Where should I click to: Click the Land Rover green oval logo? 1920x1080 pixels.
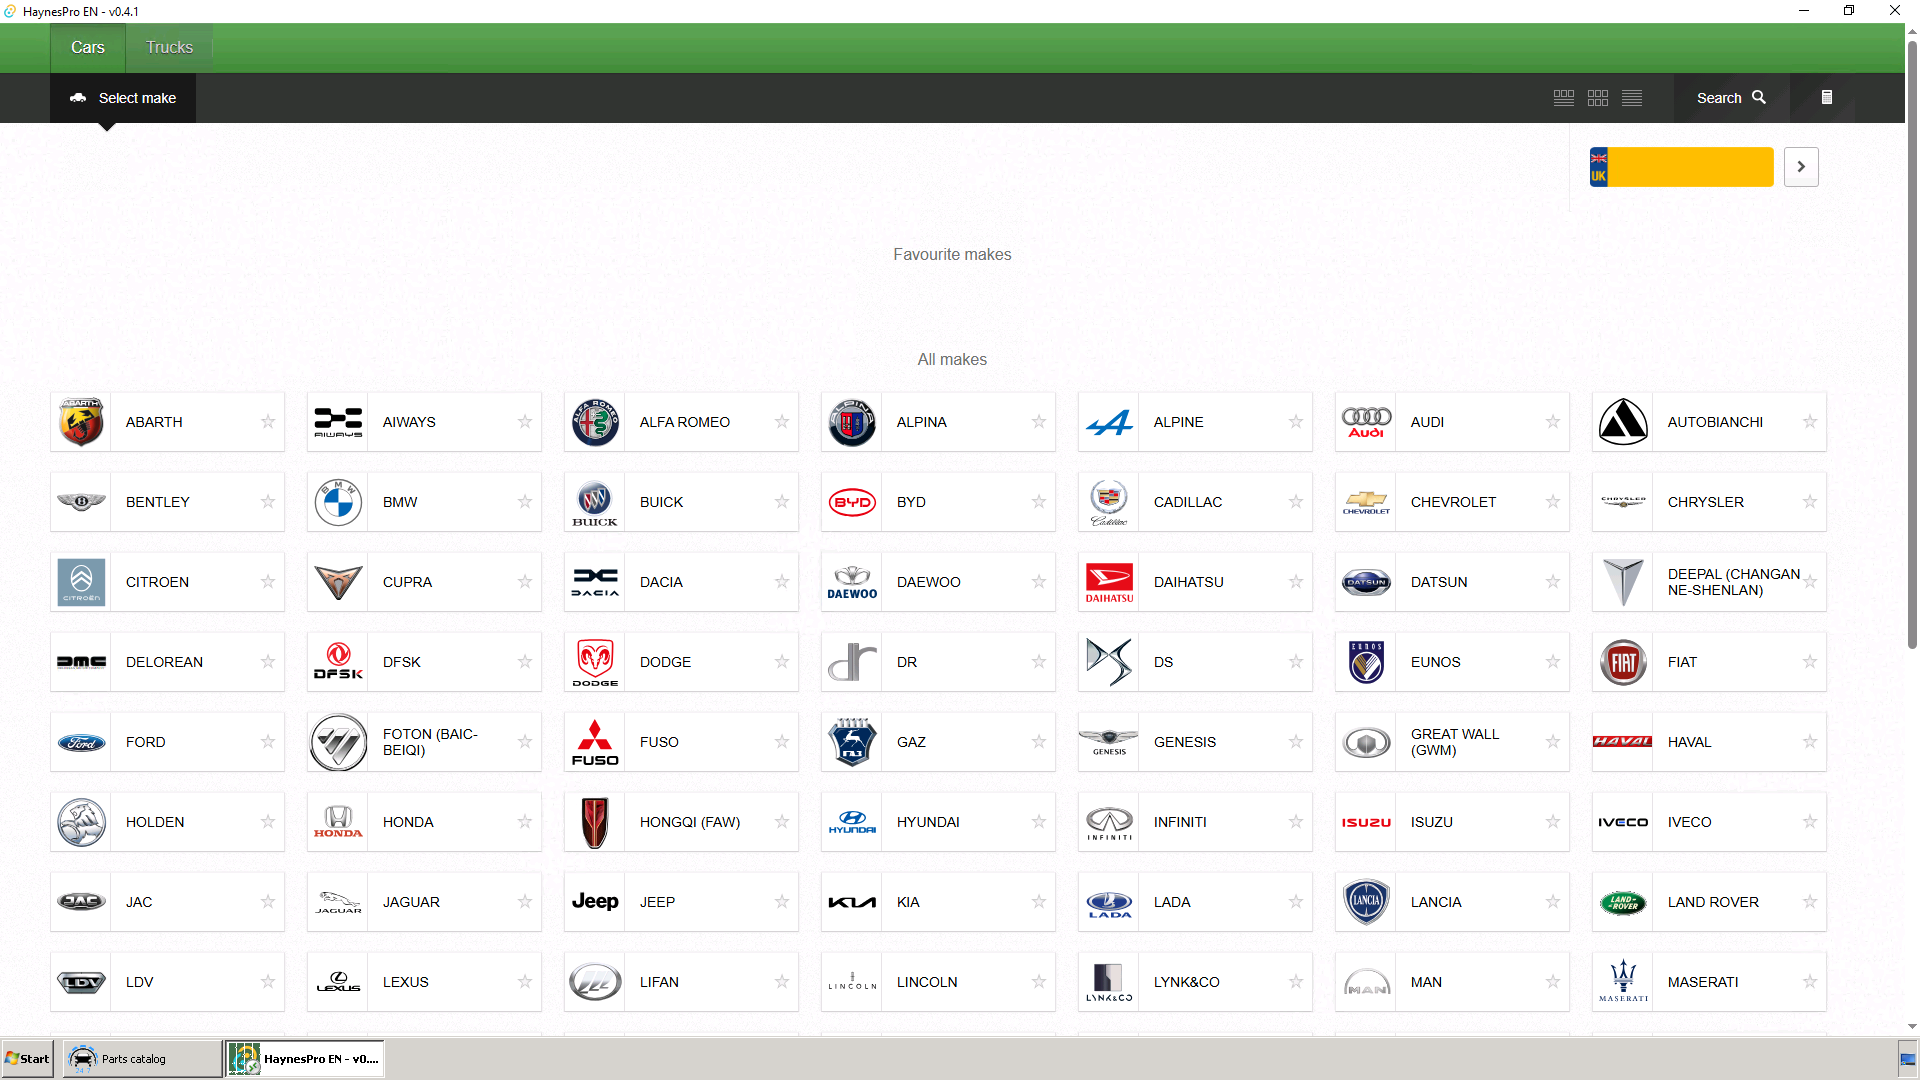[1623, 902]
